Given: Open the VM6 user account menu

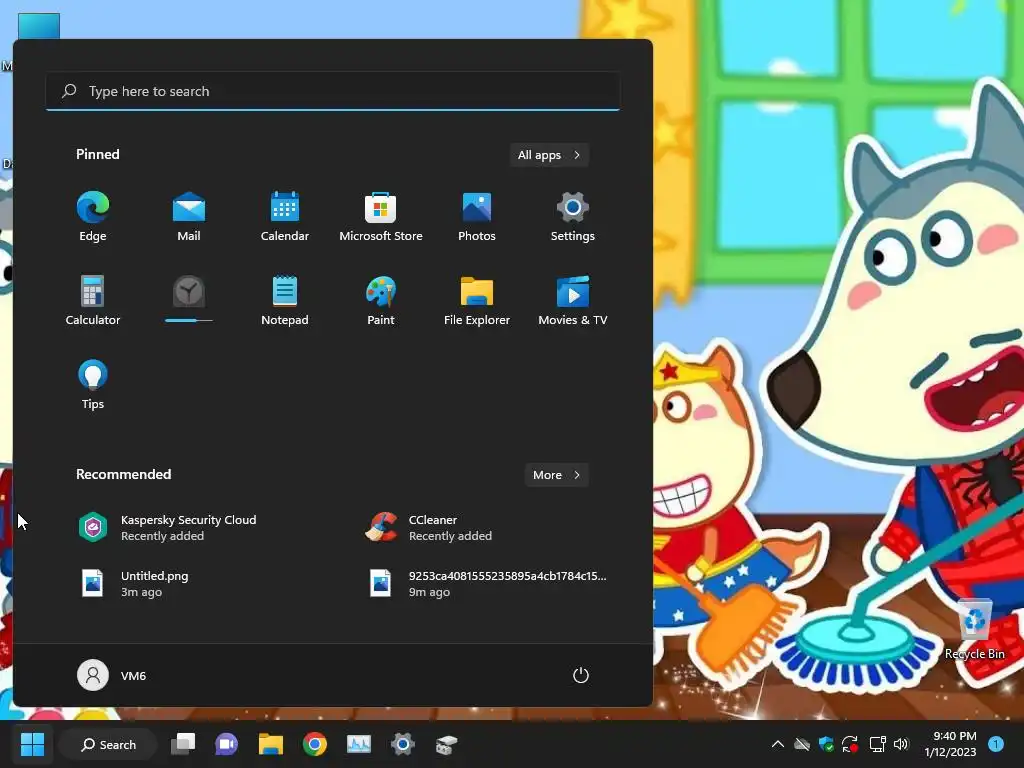Looking at the screenshot, I should (x=112, y=675).
